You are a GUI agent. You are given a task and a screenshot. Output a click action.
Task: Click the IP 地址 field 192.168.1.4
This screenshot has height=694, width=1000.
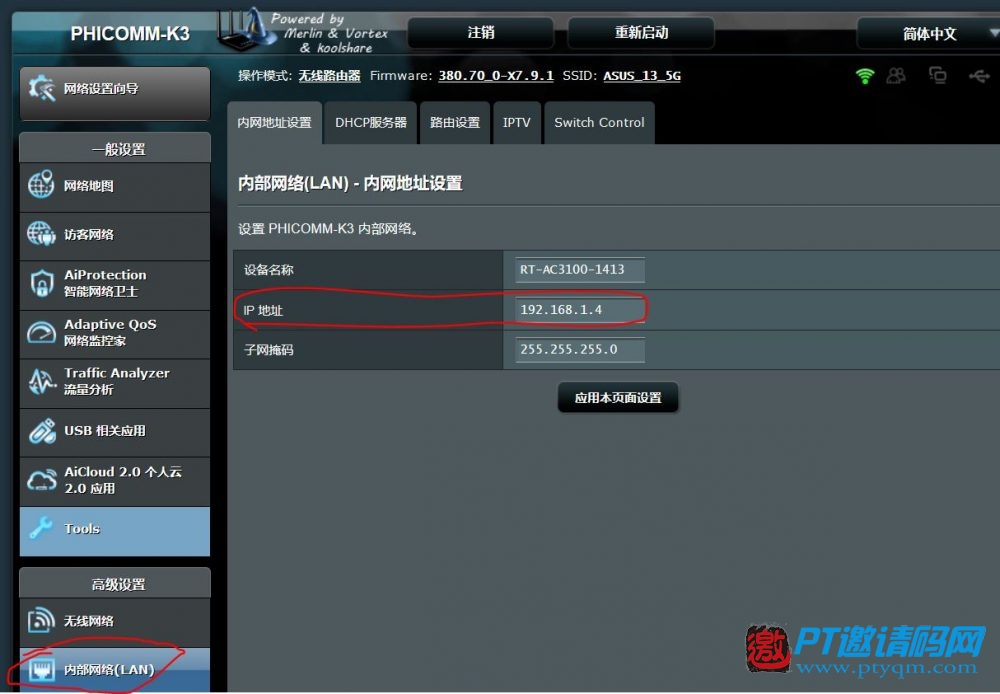pyautogui.click(x=580, y=310)
